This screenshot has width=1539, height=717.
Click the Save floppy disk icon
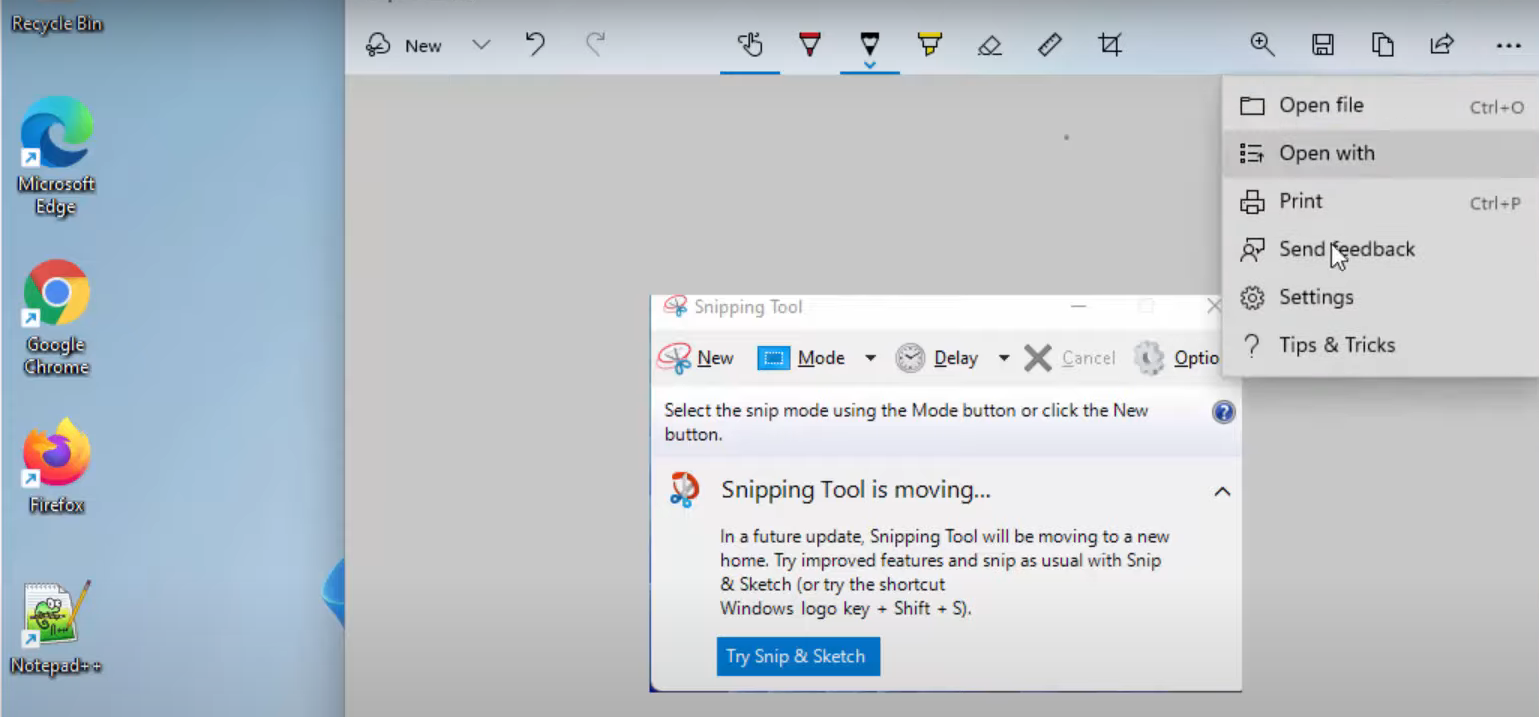[x=1322, y=45]
